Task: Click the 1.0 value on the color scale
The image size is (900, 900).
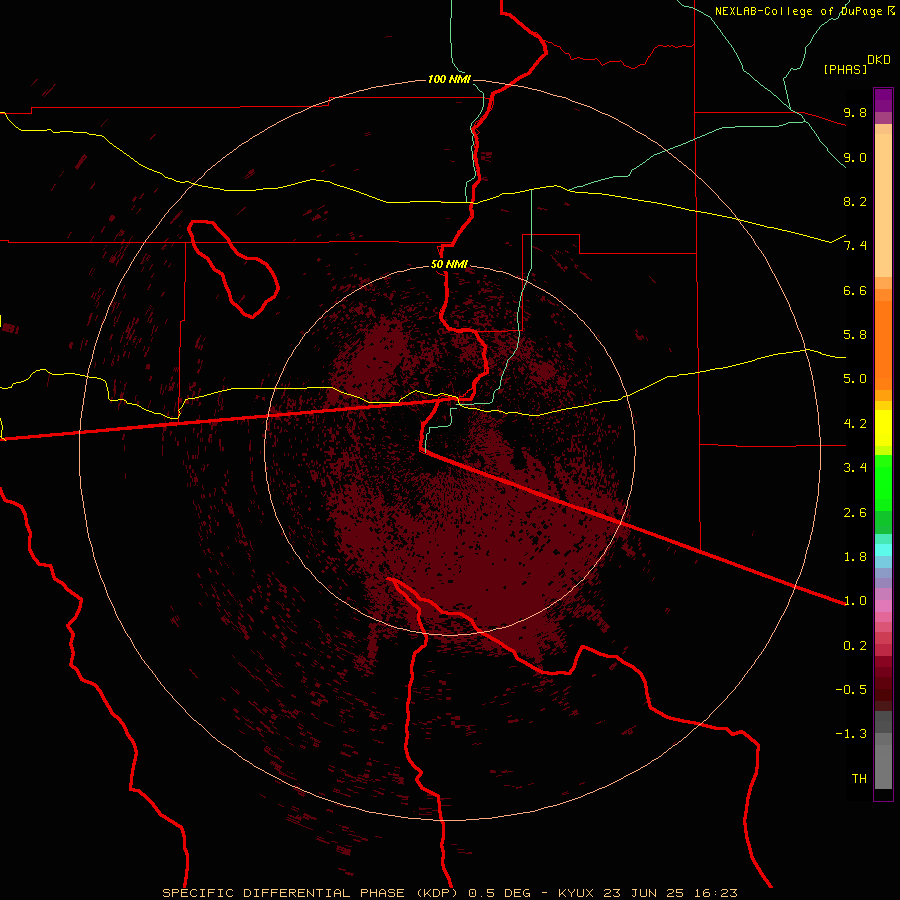Action: click(x=855, y=601)
